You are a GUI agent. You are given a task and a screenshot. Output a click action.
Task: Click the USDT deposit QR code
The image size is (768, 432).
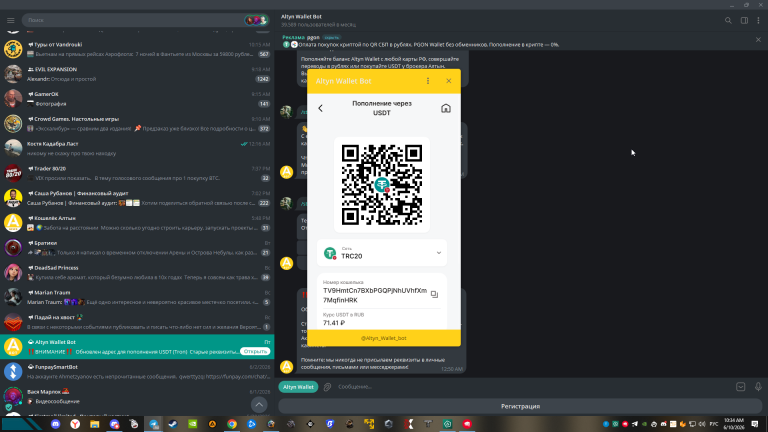382,185
